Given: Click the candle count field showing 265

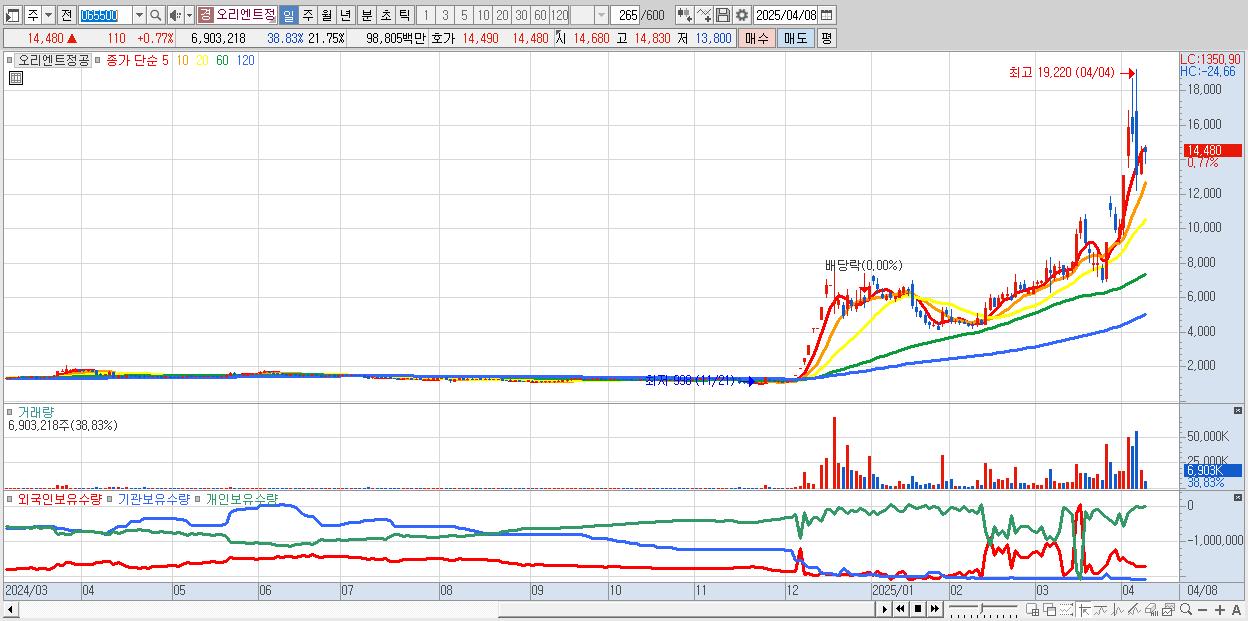Looking at the screenshot, I should [625, 15].
